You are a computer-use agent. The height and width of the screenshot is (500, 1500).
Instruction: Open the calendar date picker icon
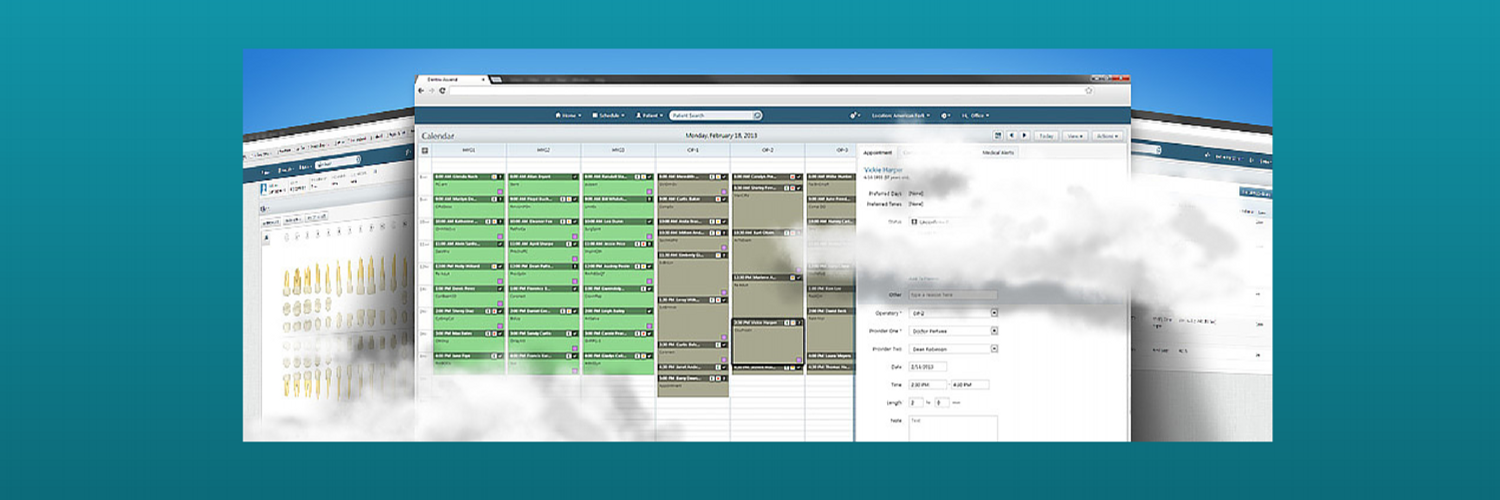pyautogui.click(x=997, y=135)
